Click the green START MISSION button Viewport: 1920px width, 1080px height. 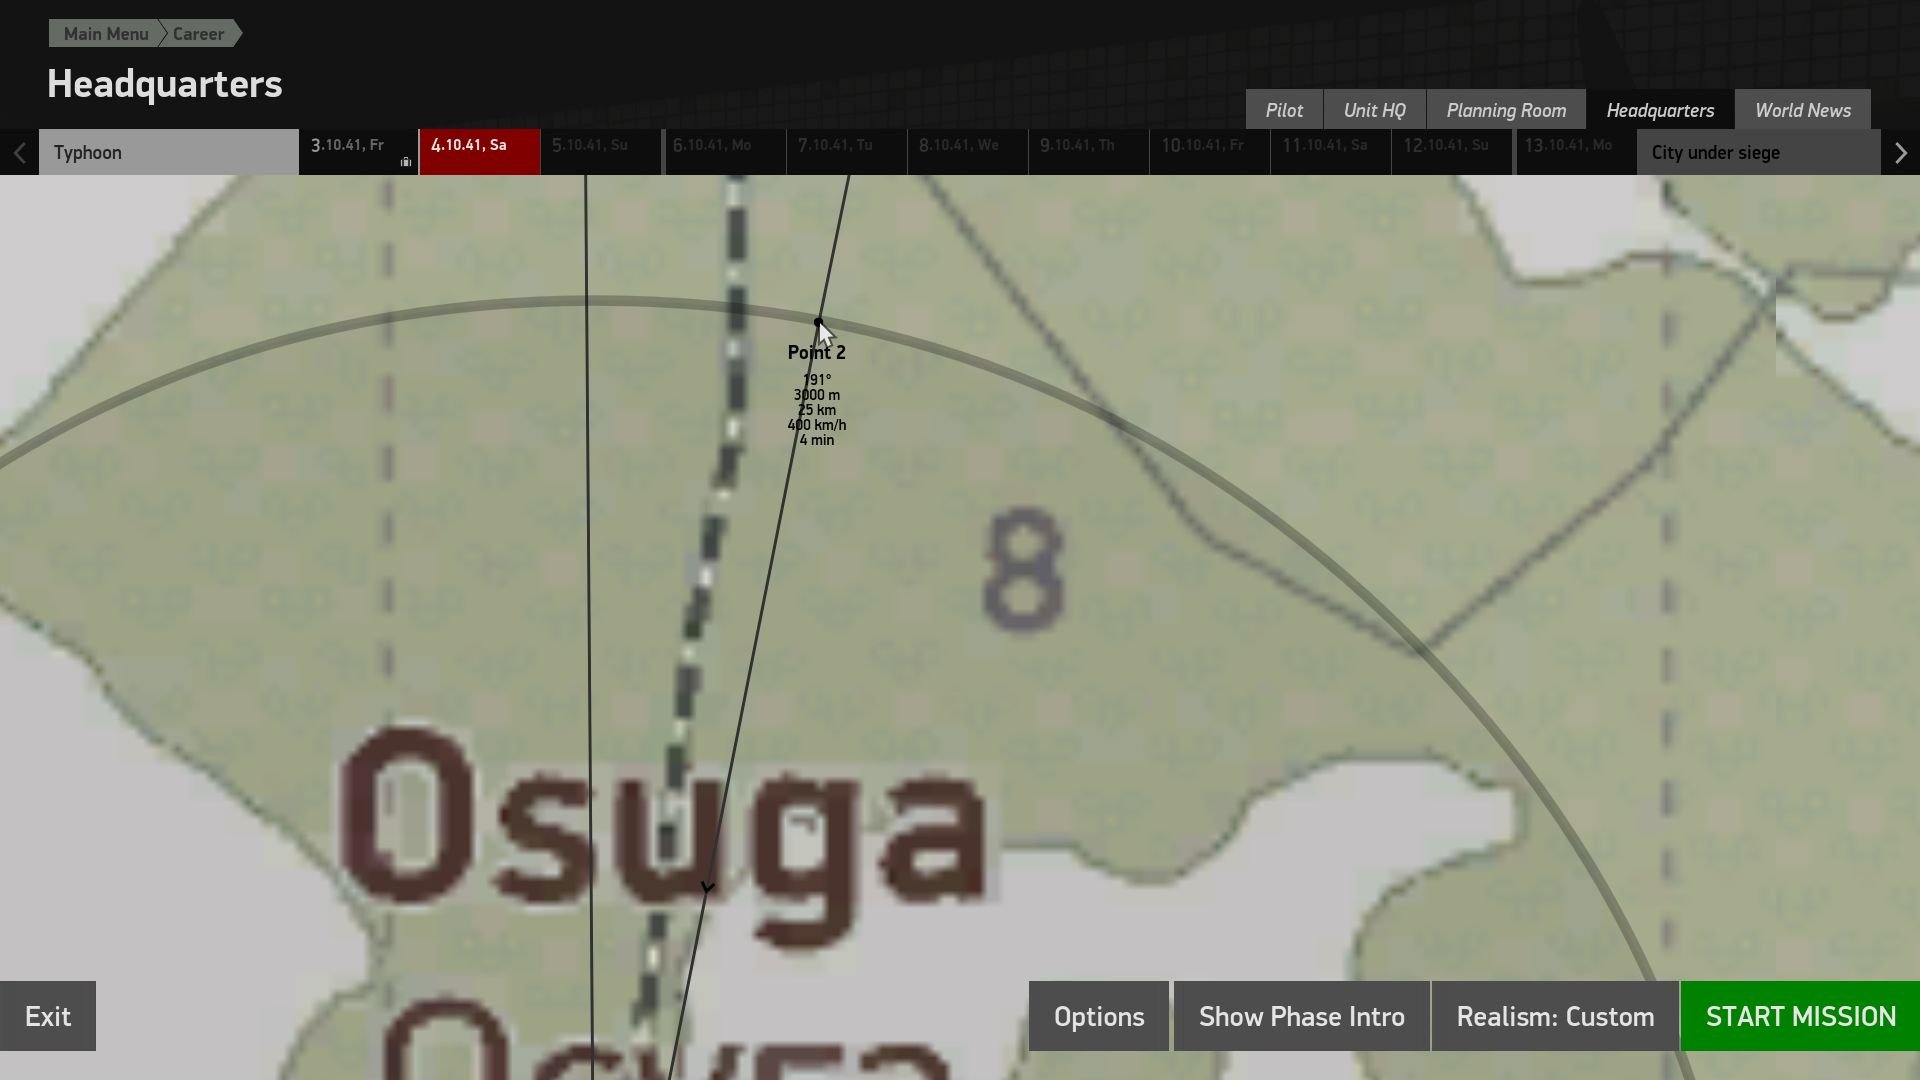[1800, 1016]
